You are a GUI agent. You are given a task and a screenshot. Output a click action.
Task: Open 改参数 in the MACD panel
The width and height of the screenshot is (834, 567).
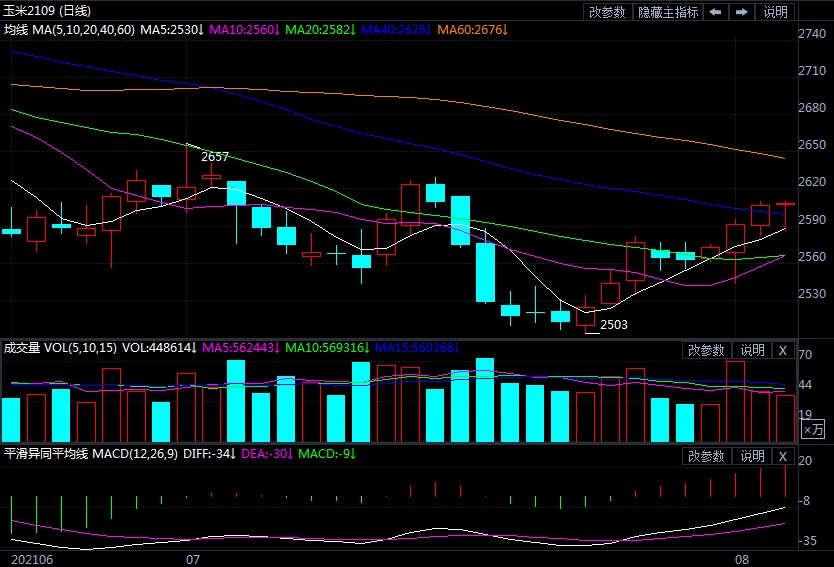click(x=707, y=456)
